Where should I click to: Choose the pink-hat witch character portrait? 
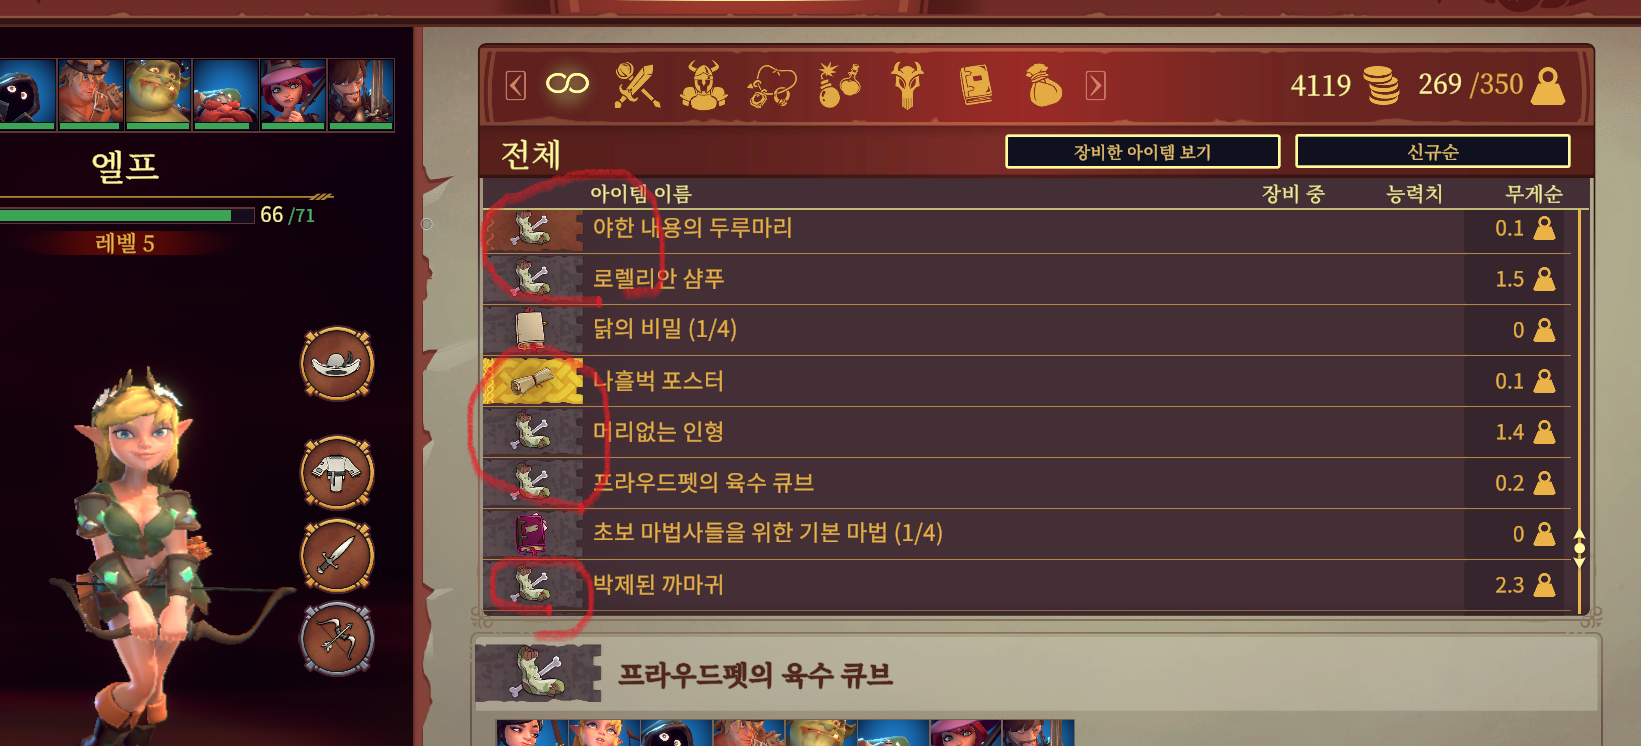(x=293, y=94)
